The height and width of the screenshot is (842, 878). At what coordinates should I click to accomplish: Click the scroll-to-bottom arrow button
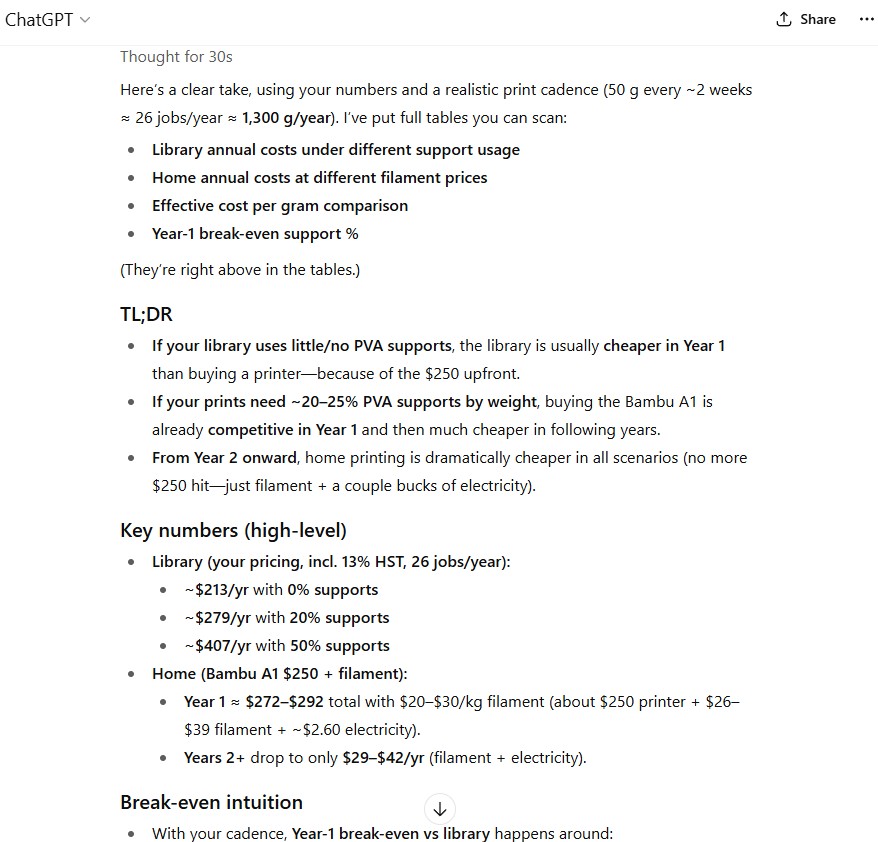point(440,809)
